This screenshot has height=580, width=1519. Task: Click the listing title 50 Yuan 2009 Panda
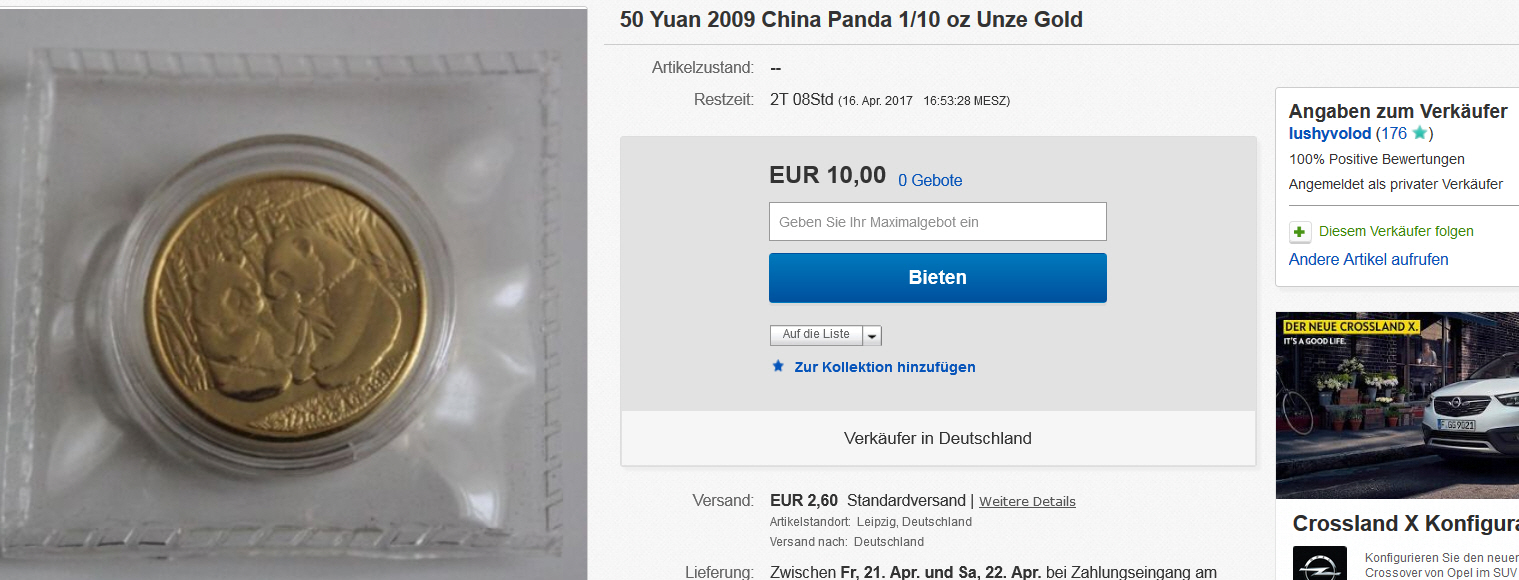(851, 20)
